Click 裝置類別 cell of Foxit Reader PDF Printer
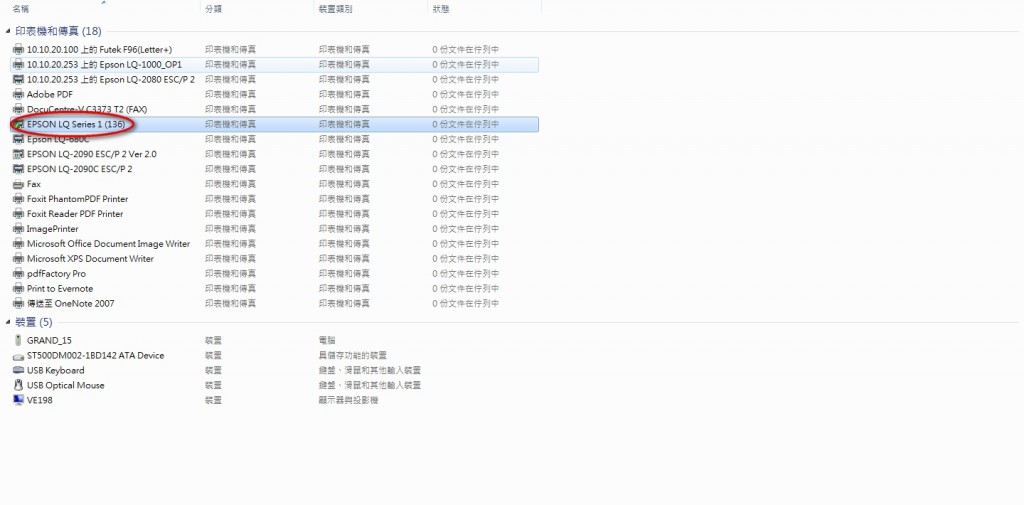Screen dimensions: 1024x505 (x=344, y=214)
